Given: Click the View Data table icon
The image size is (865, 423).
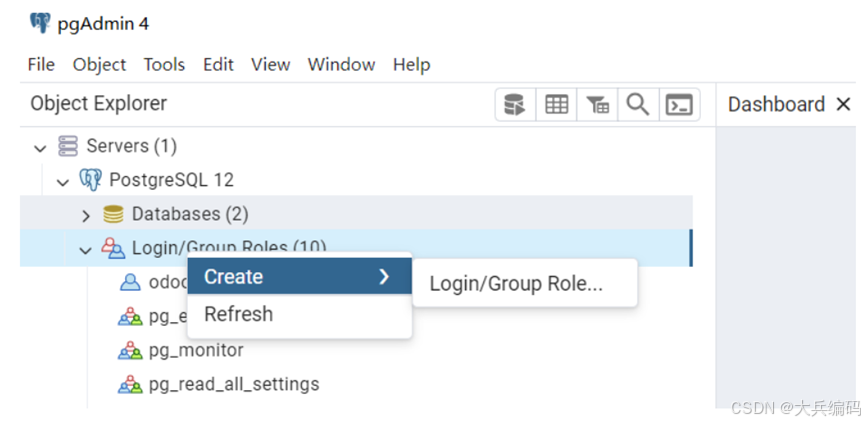Looking at the screenshot, I should [x=556, y=104].
